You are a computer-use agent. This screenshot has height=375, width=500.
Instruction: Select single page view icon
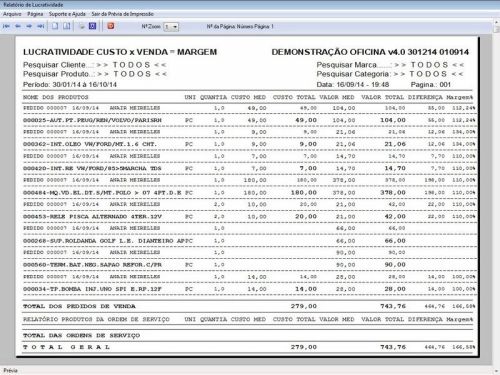click(55, 26)
